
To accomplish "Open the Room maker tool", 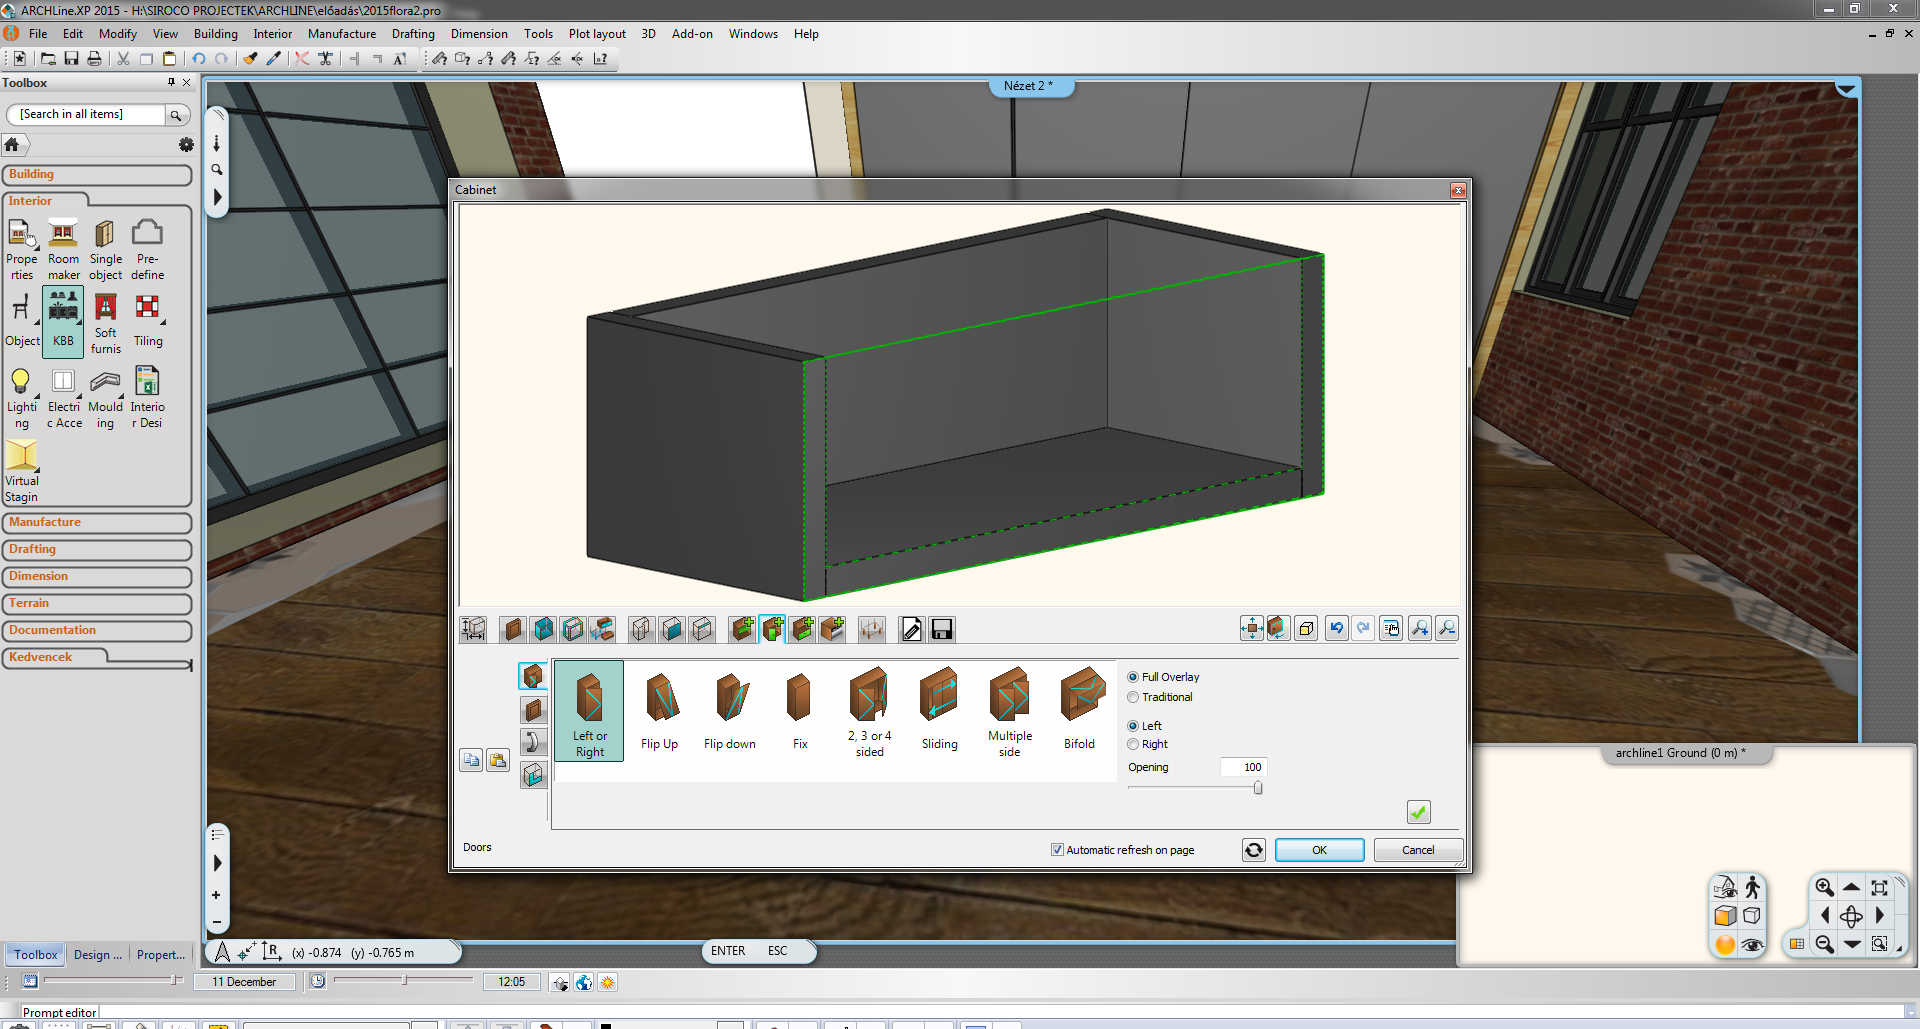I will click(x=63, y=250).
